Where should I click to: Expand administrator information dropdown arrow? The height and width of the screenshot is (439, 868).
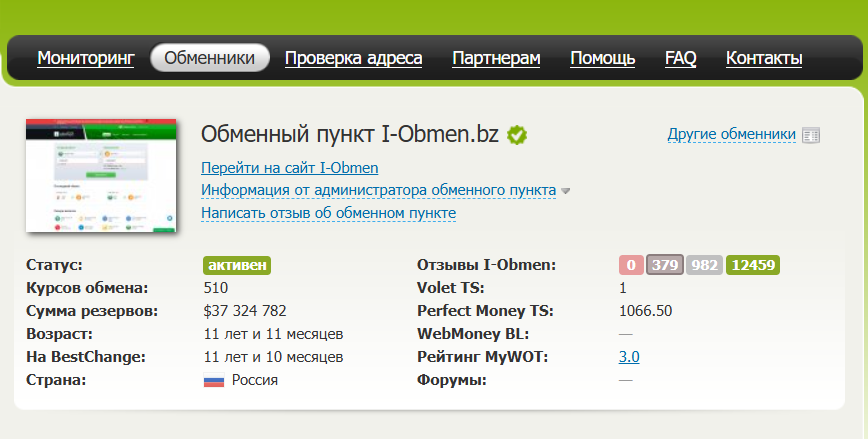565,191
